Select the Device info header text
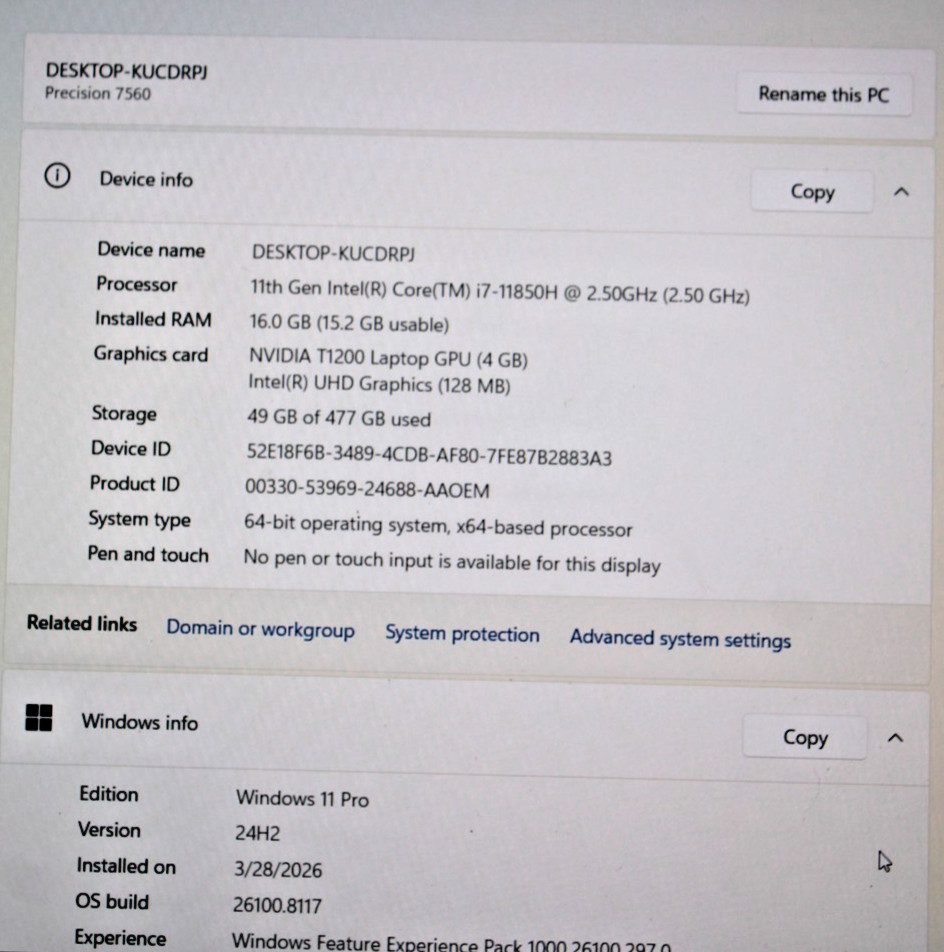 click(146, 179)
